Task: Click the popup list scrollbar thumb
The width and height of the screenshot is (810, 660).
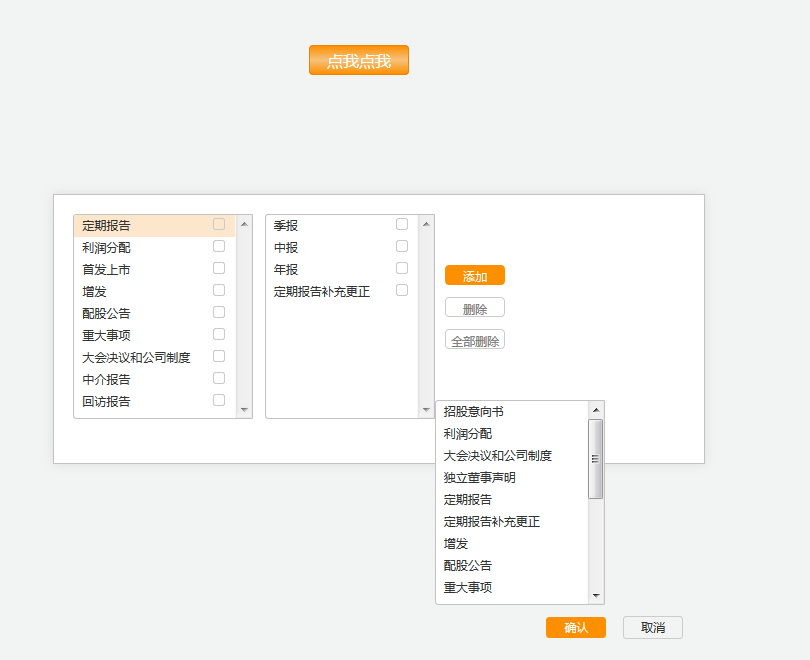Action: click(596, 459)
